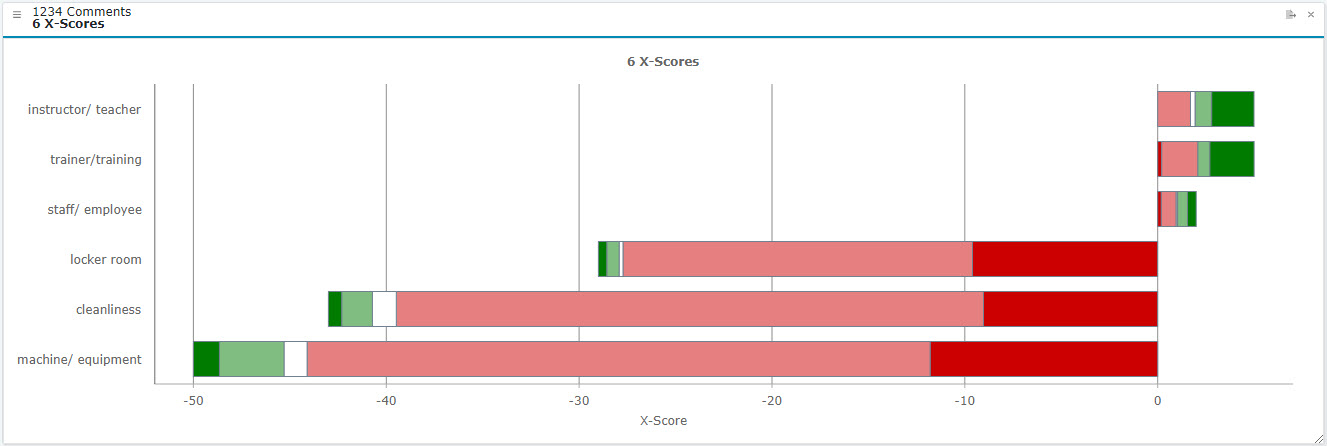The image size is (1327, 446).
Task: Select the locker room category label
Action: tap(106, 259)
